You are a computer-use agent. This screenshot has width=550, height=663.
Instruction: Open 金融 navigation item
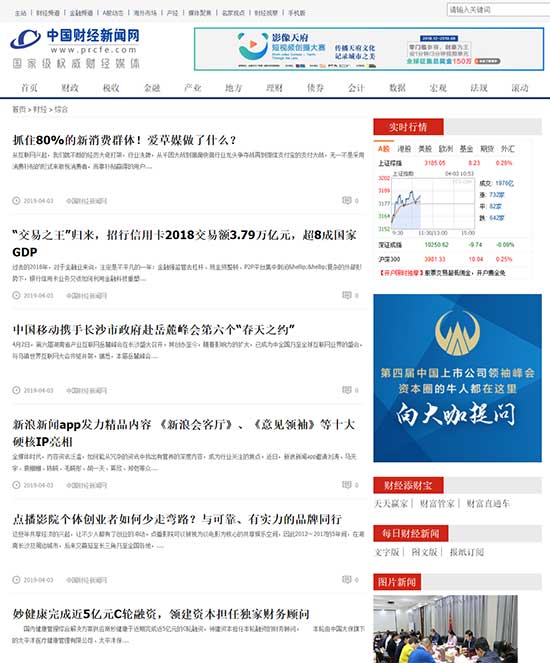pyautogui.click(x=152, y=88)
